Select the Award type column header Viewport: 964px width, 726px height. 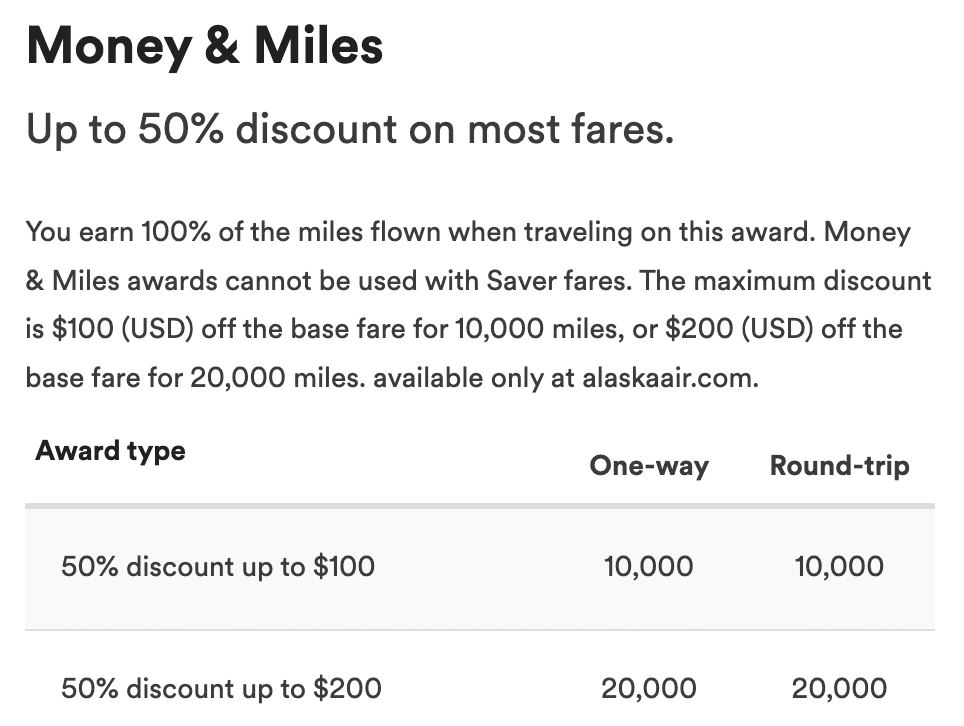[x=110, y=450]
